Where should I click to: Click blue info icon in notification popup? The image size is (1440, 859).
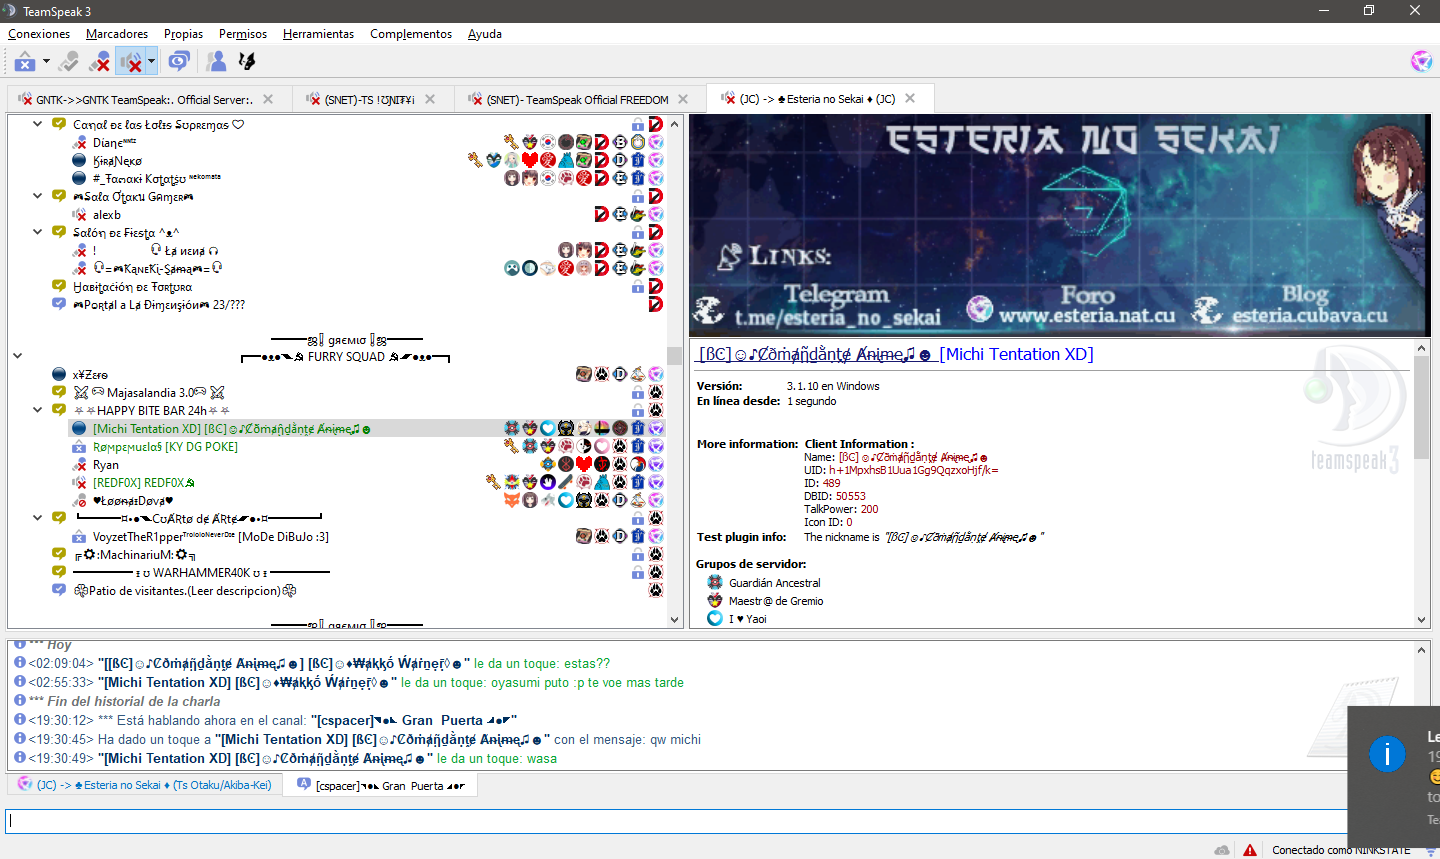point(1387,753)
